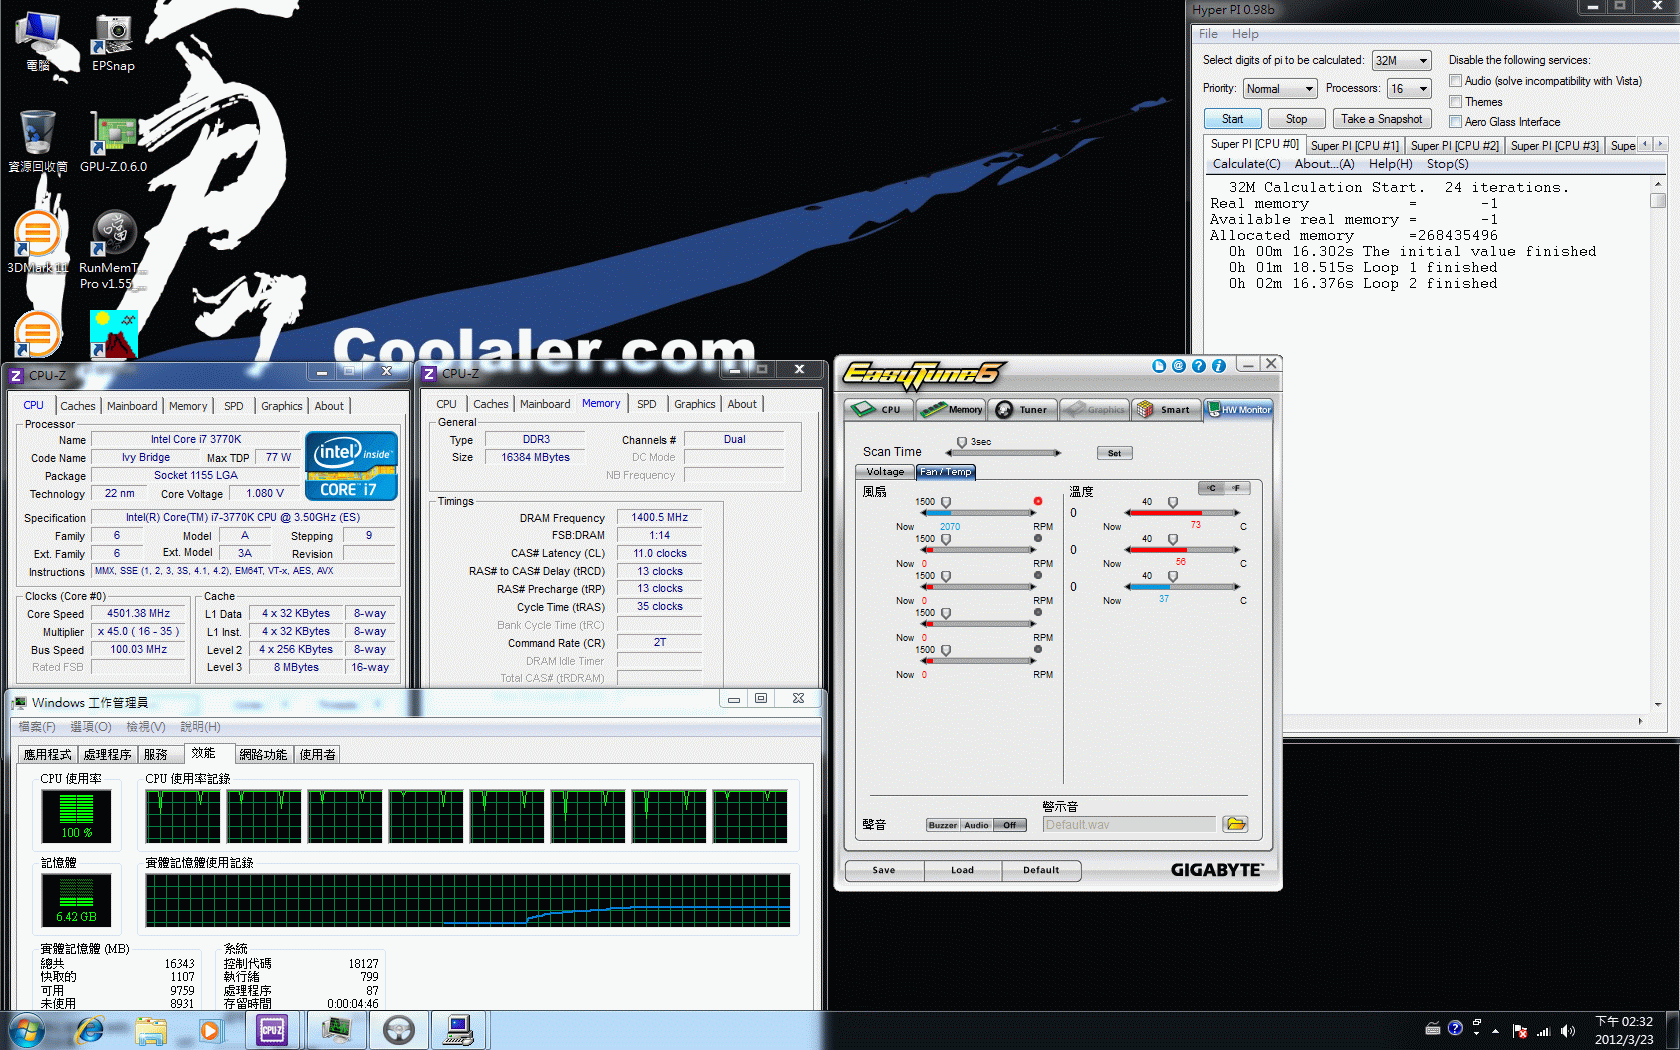
Task: Switch temperature unit to °C
Action: click(1211, 488)
